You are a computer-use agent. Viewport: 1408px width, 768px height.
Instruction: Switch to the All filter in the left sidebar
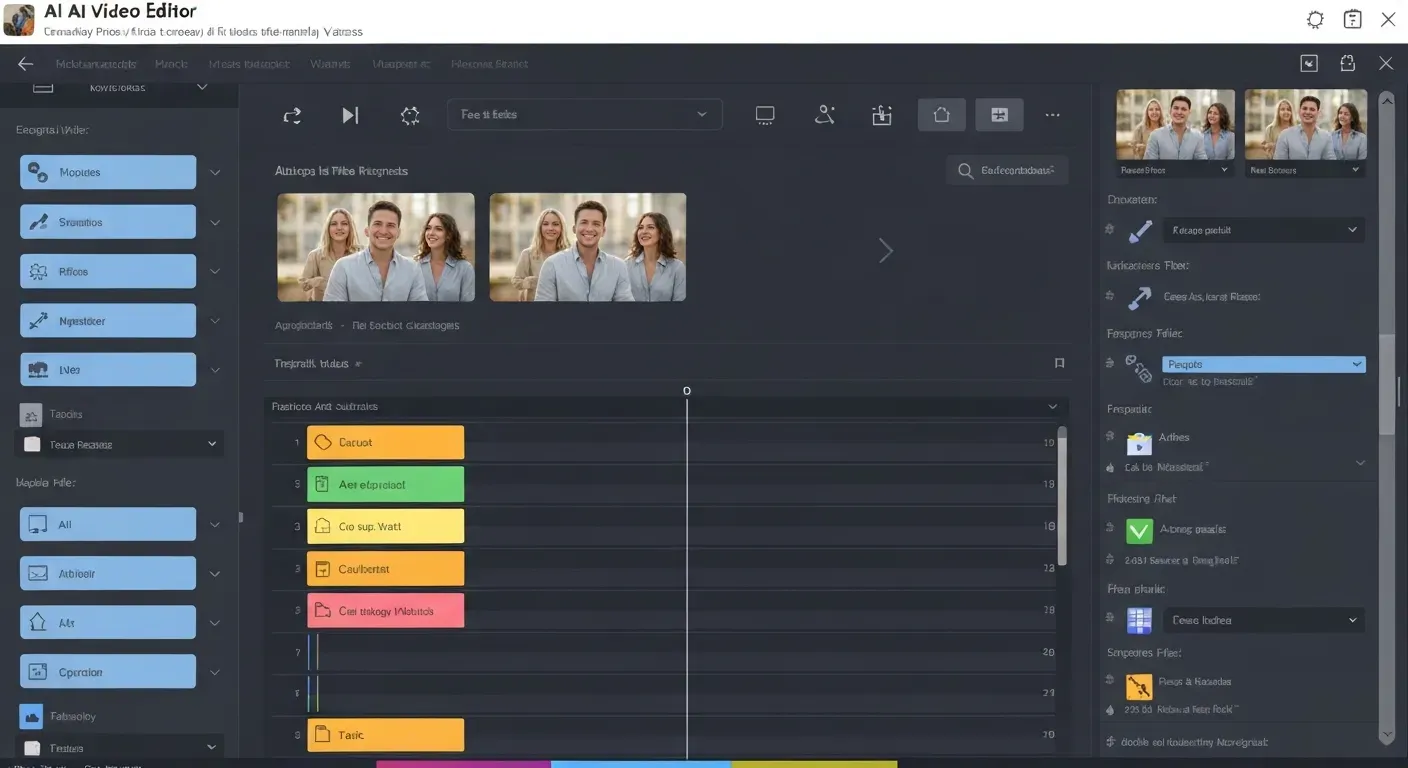pos(106,523)
